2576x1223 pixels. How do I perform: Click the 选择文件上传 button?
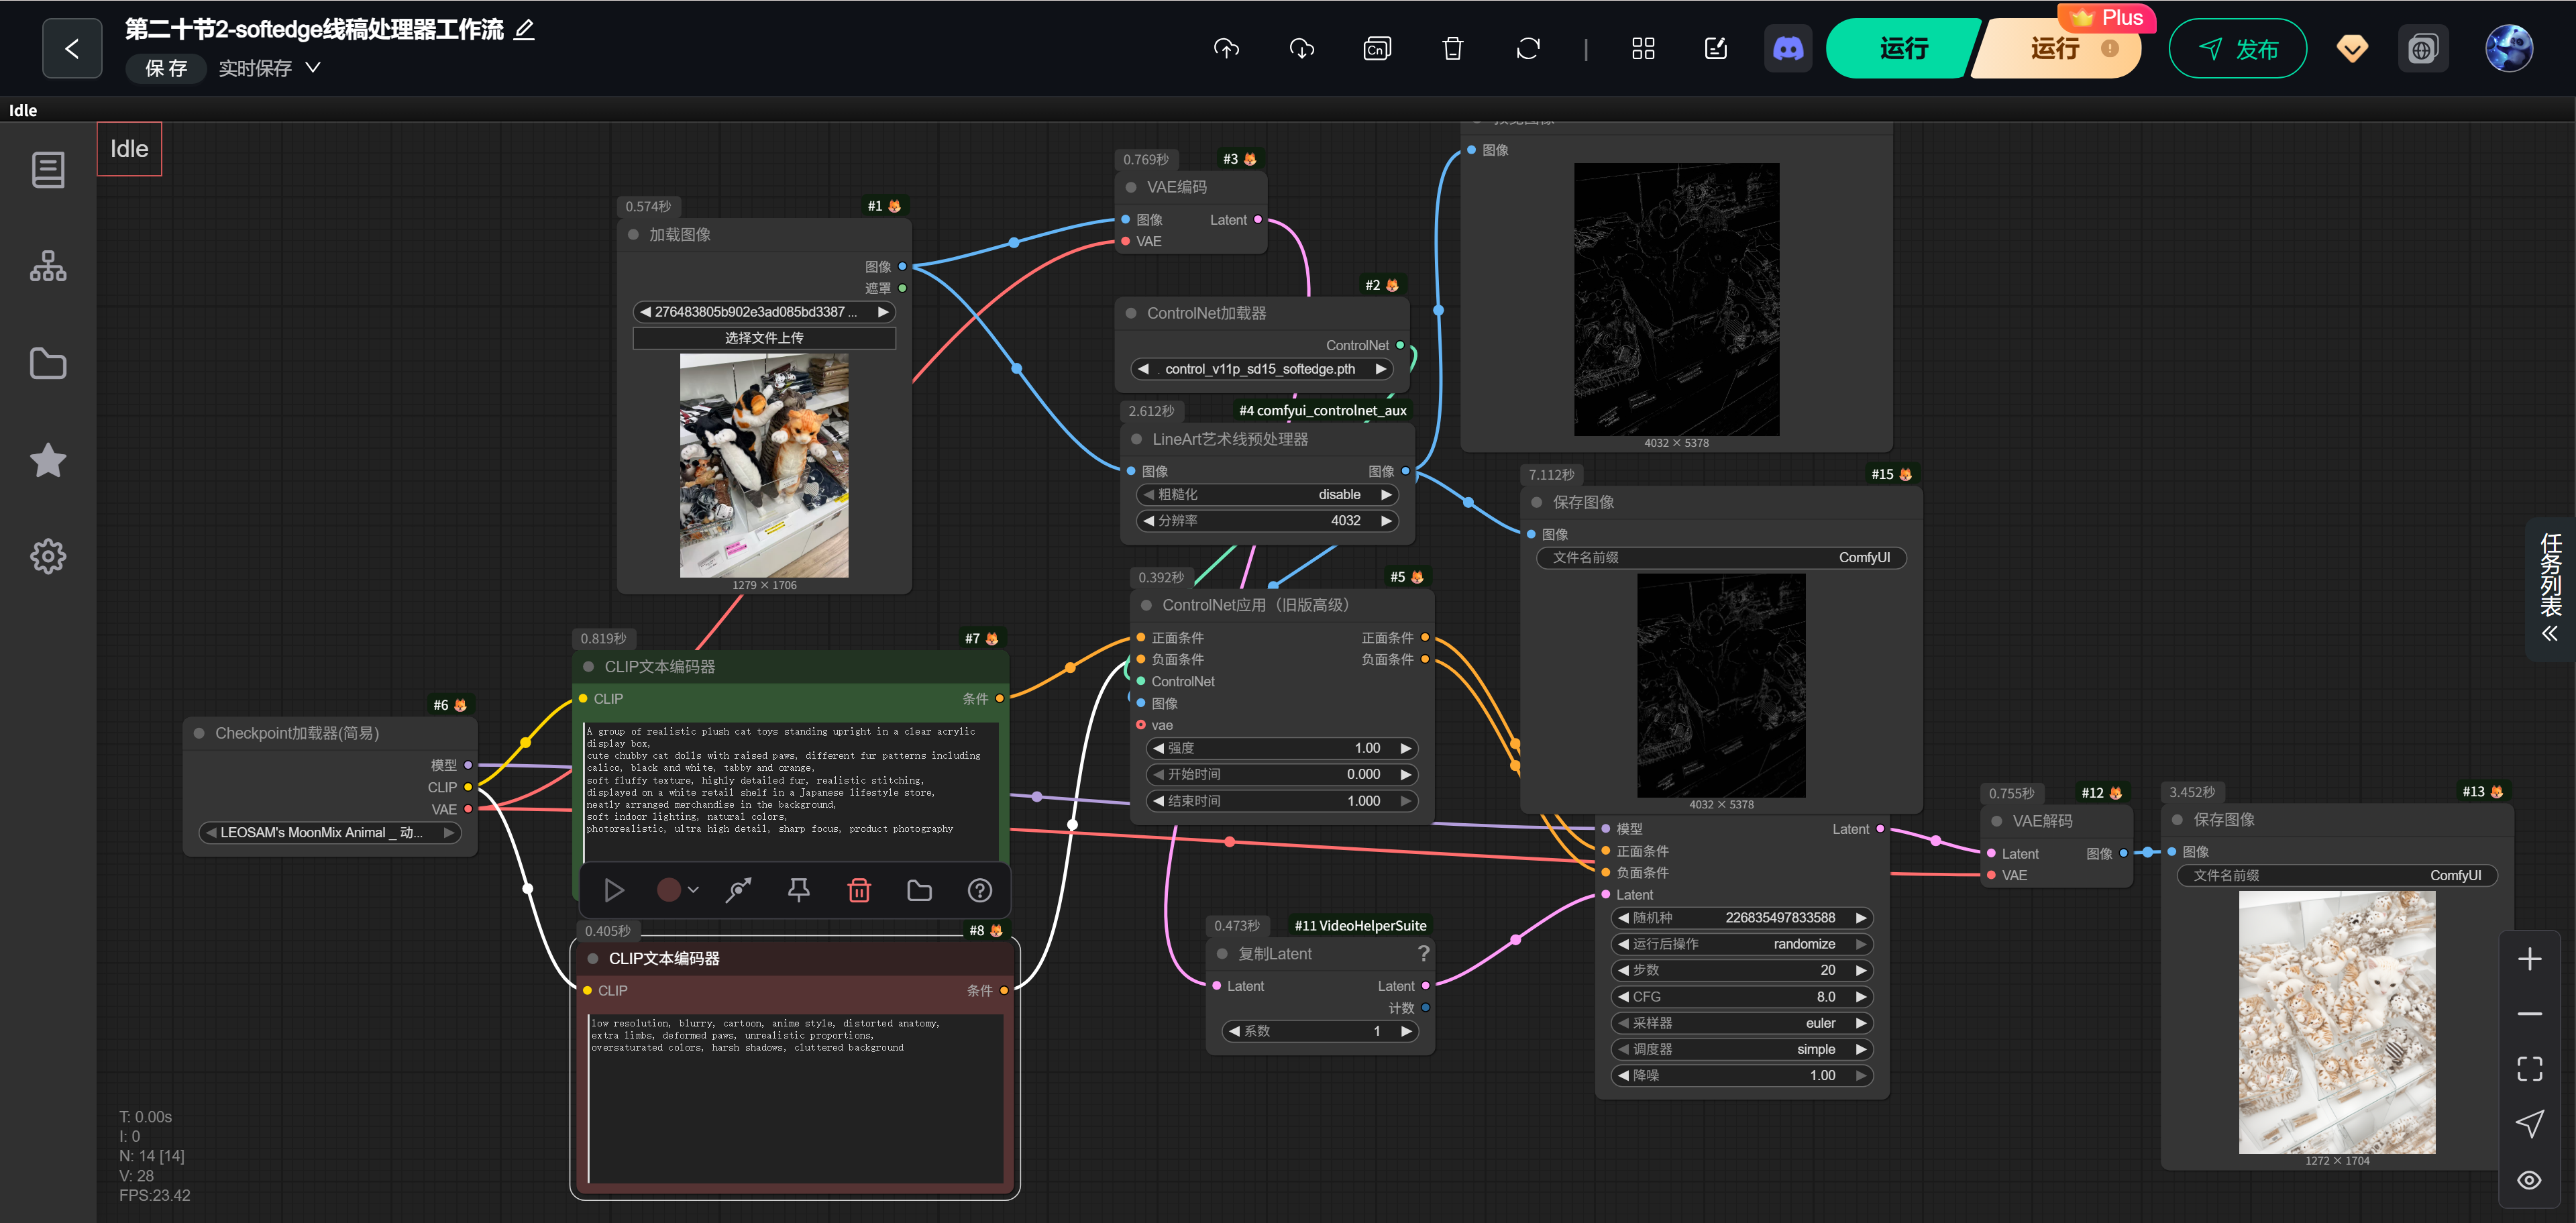(764, 338)
